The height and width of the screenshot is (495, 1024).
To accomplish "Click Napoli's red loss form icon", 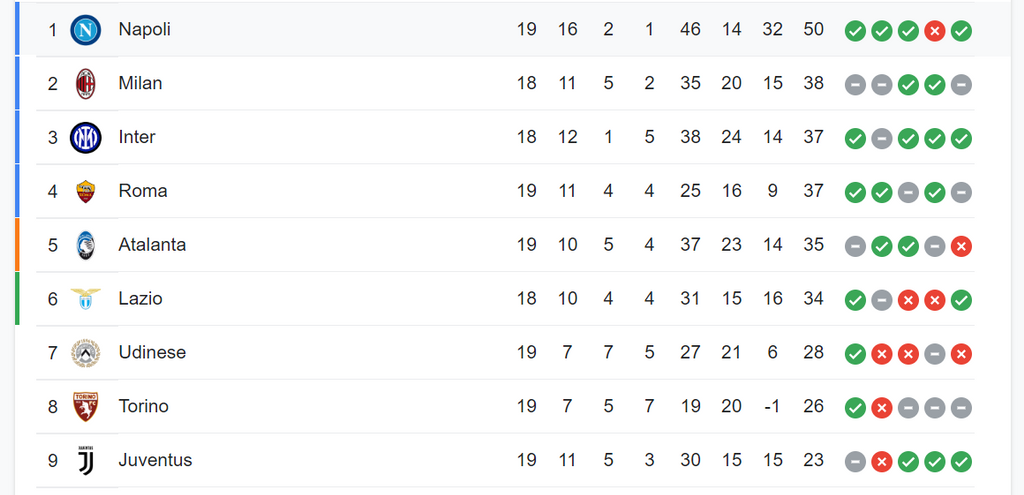I will [x=935, y=31].
